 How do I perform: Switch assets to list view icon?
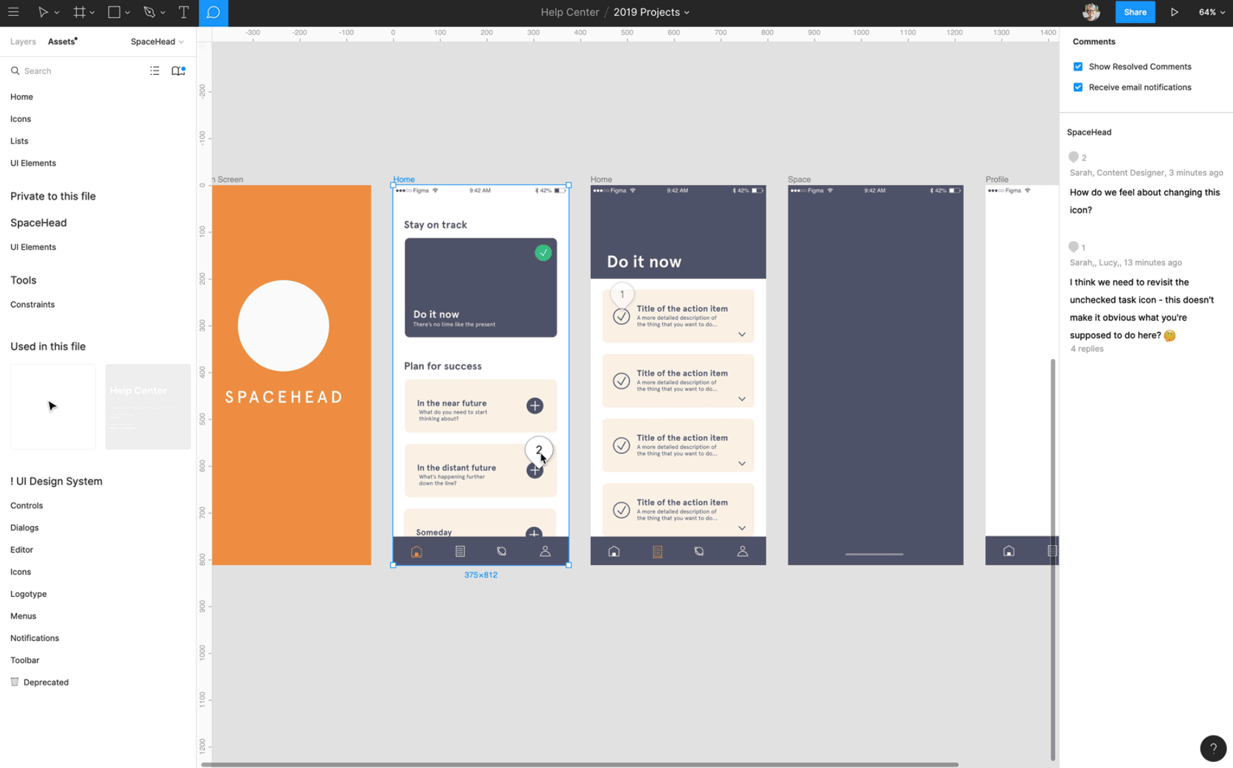pyautogui.click(x=155, y=71)
